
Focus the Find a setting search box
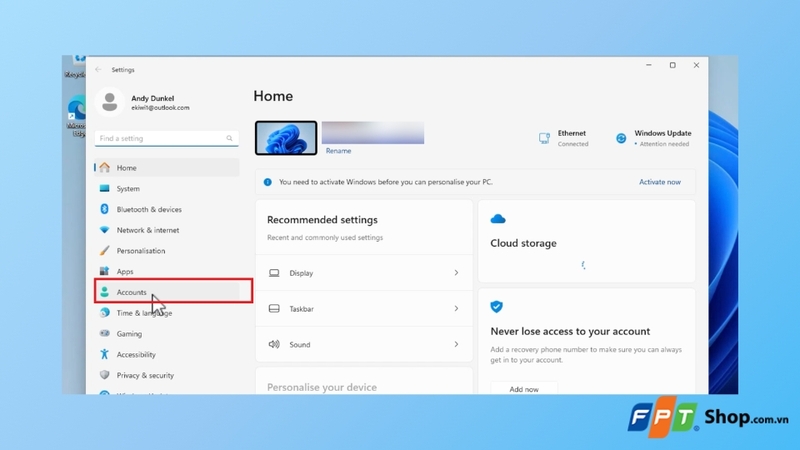(x=166, y=138)
